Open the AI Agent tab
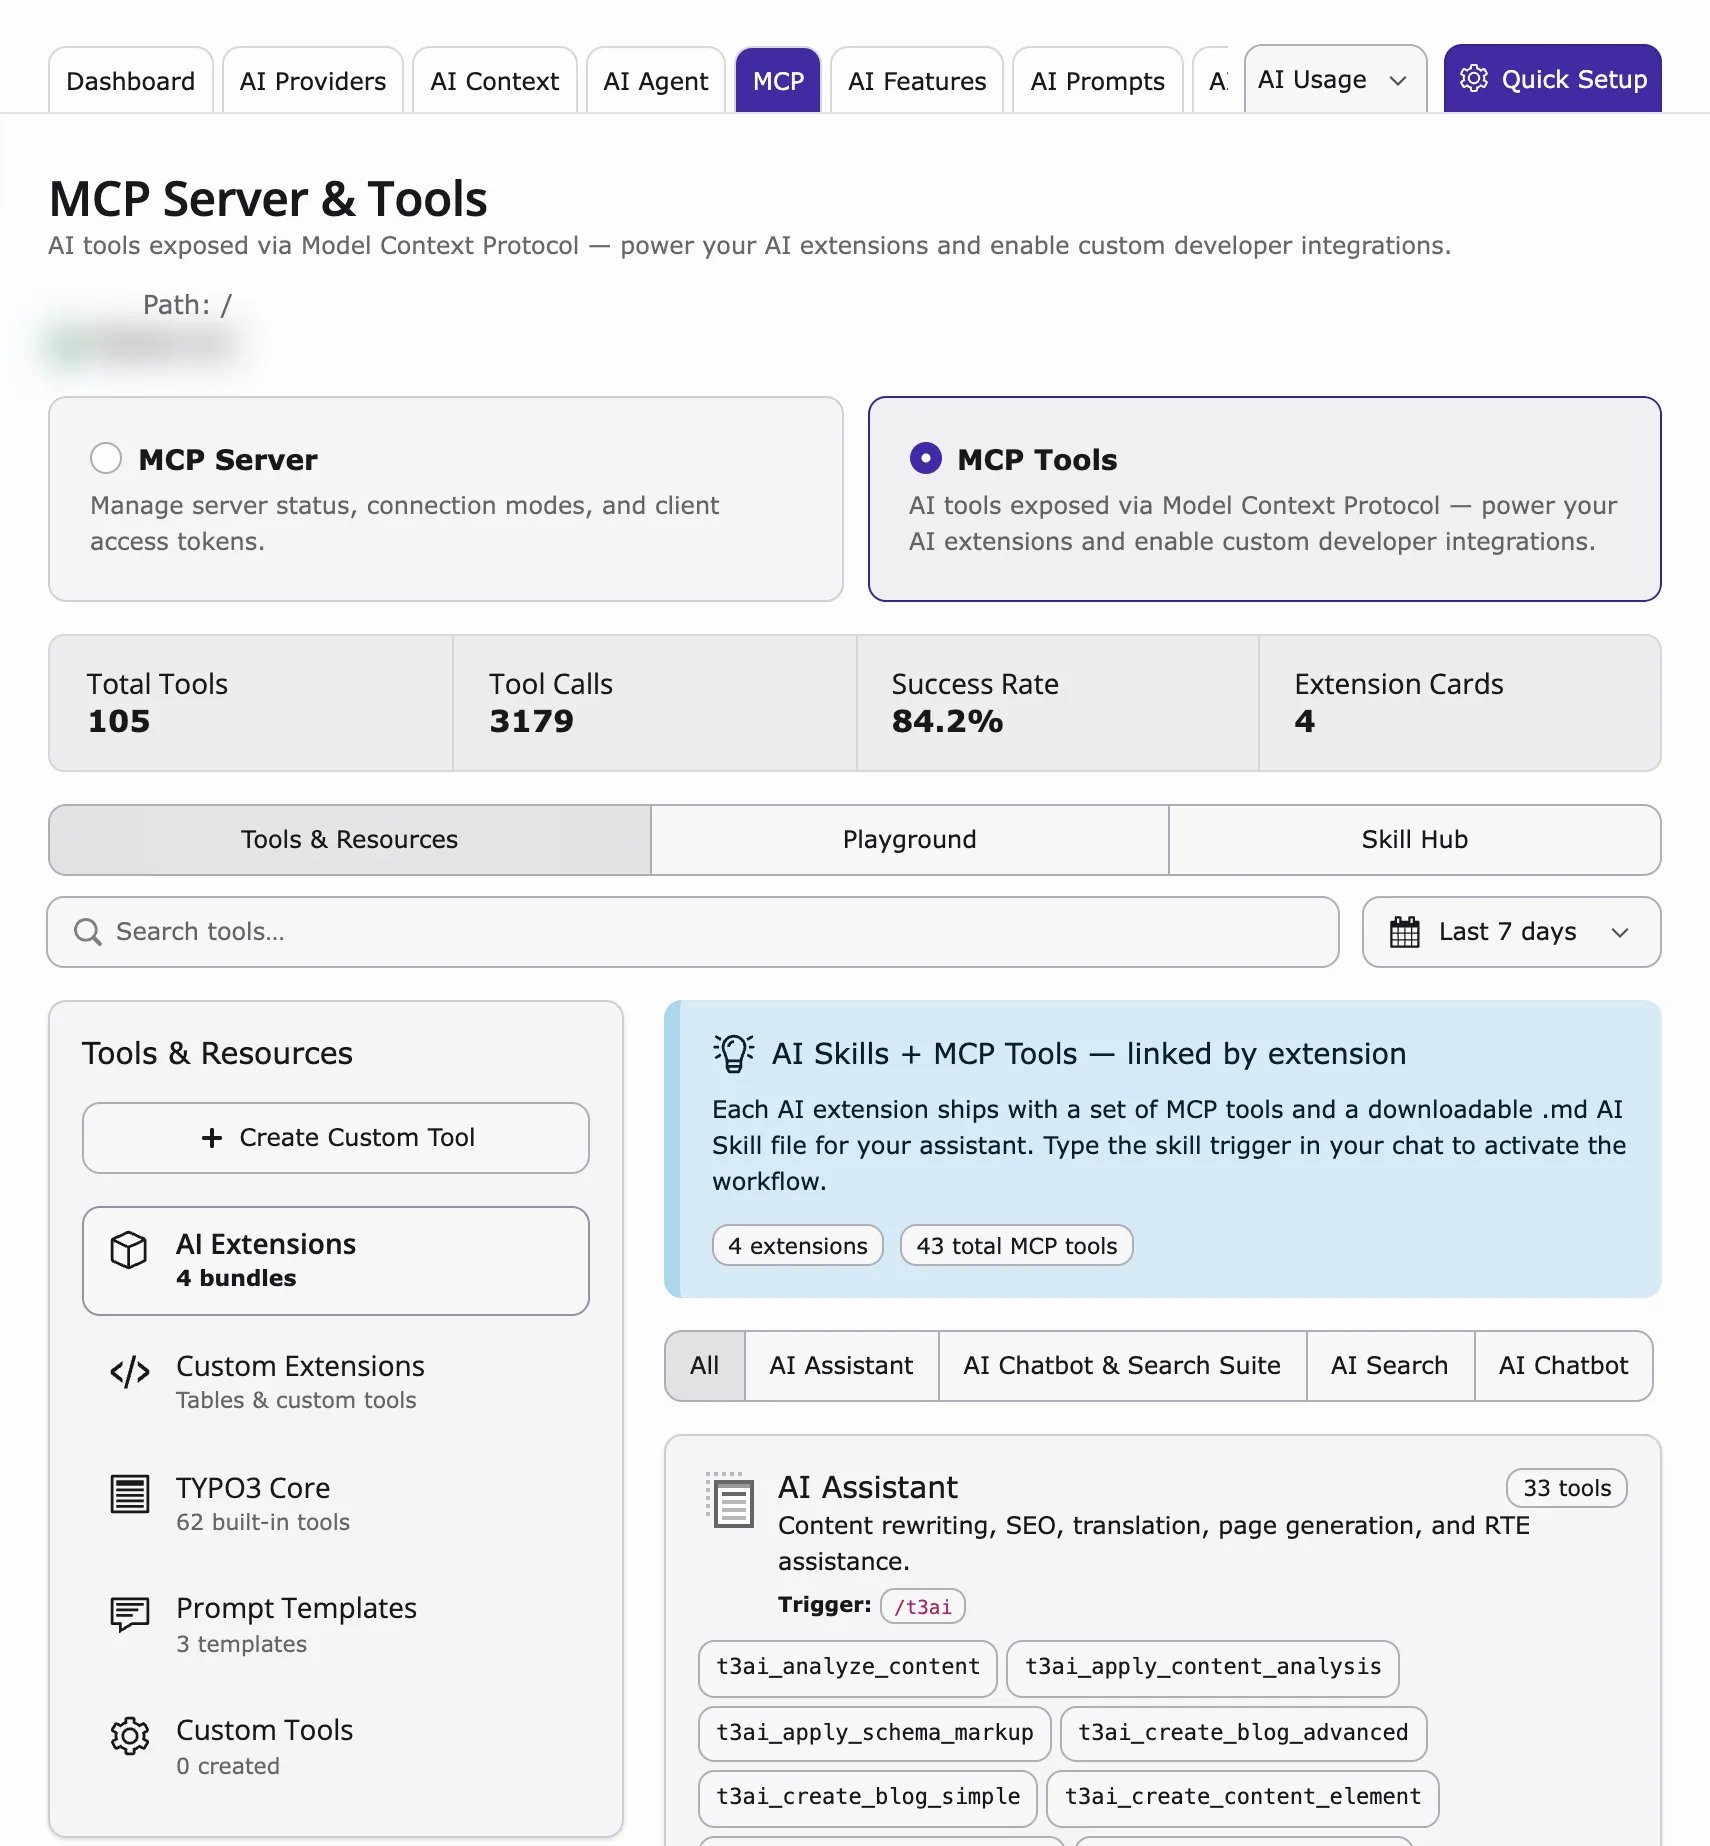This screenshot has height=1846, width=1710. (x=655, y=81)
